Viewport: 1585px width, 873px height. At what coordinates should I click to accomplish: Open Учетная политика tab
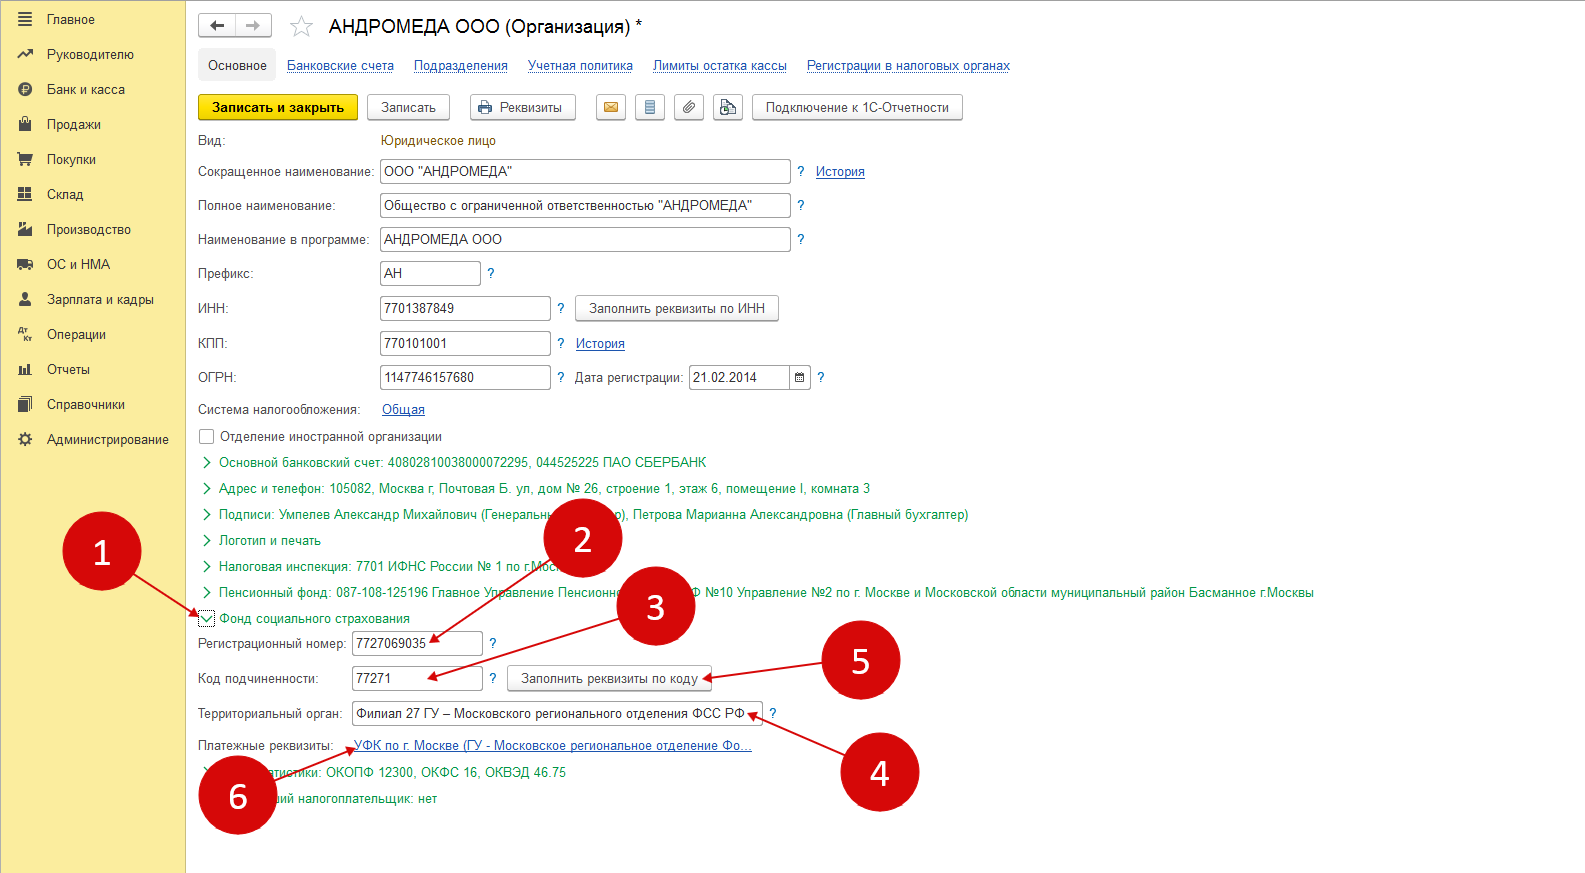click(x=580, y=66)
